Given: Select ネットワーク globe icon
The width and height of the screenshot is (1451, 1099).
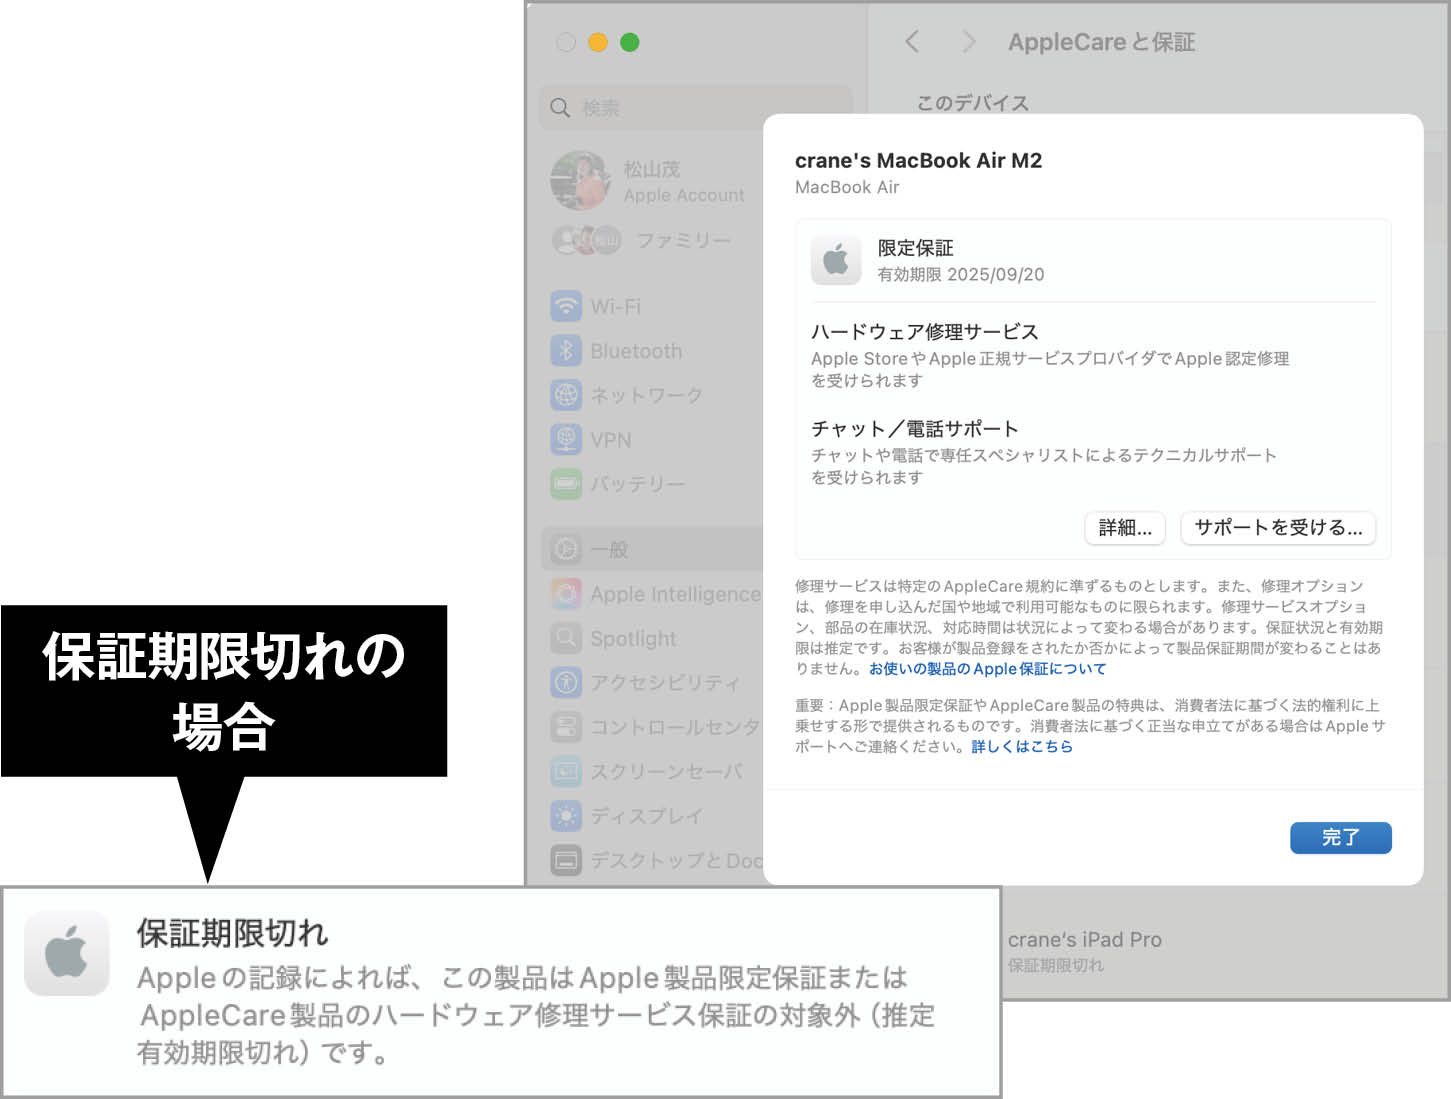Looking at the screenshot, I should pos(566,395).
